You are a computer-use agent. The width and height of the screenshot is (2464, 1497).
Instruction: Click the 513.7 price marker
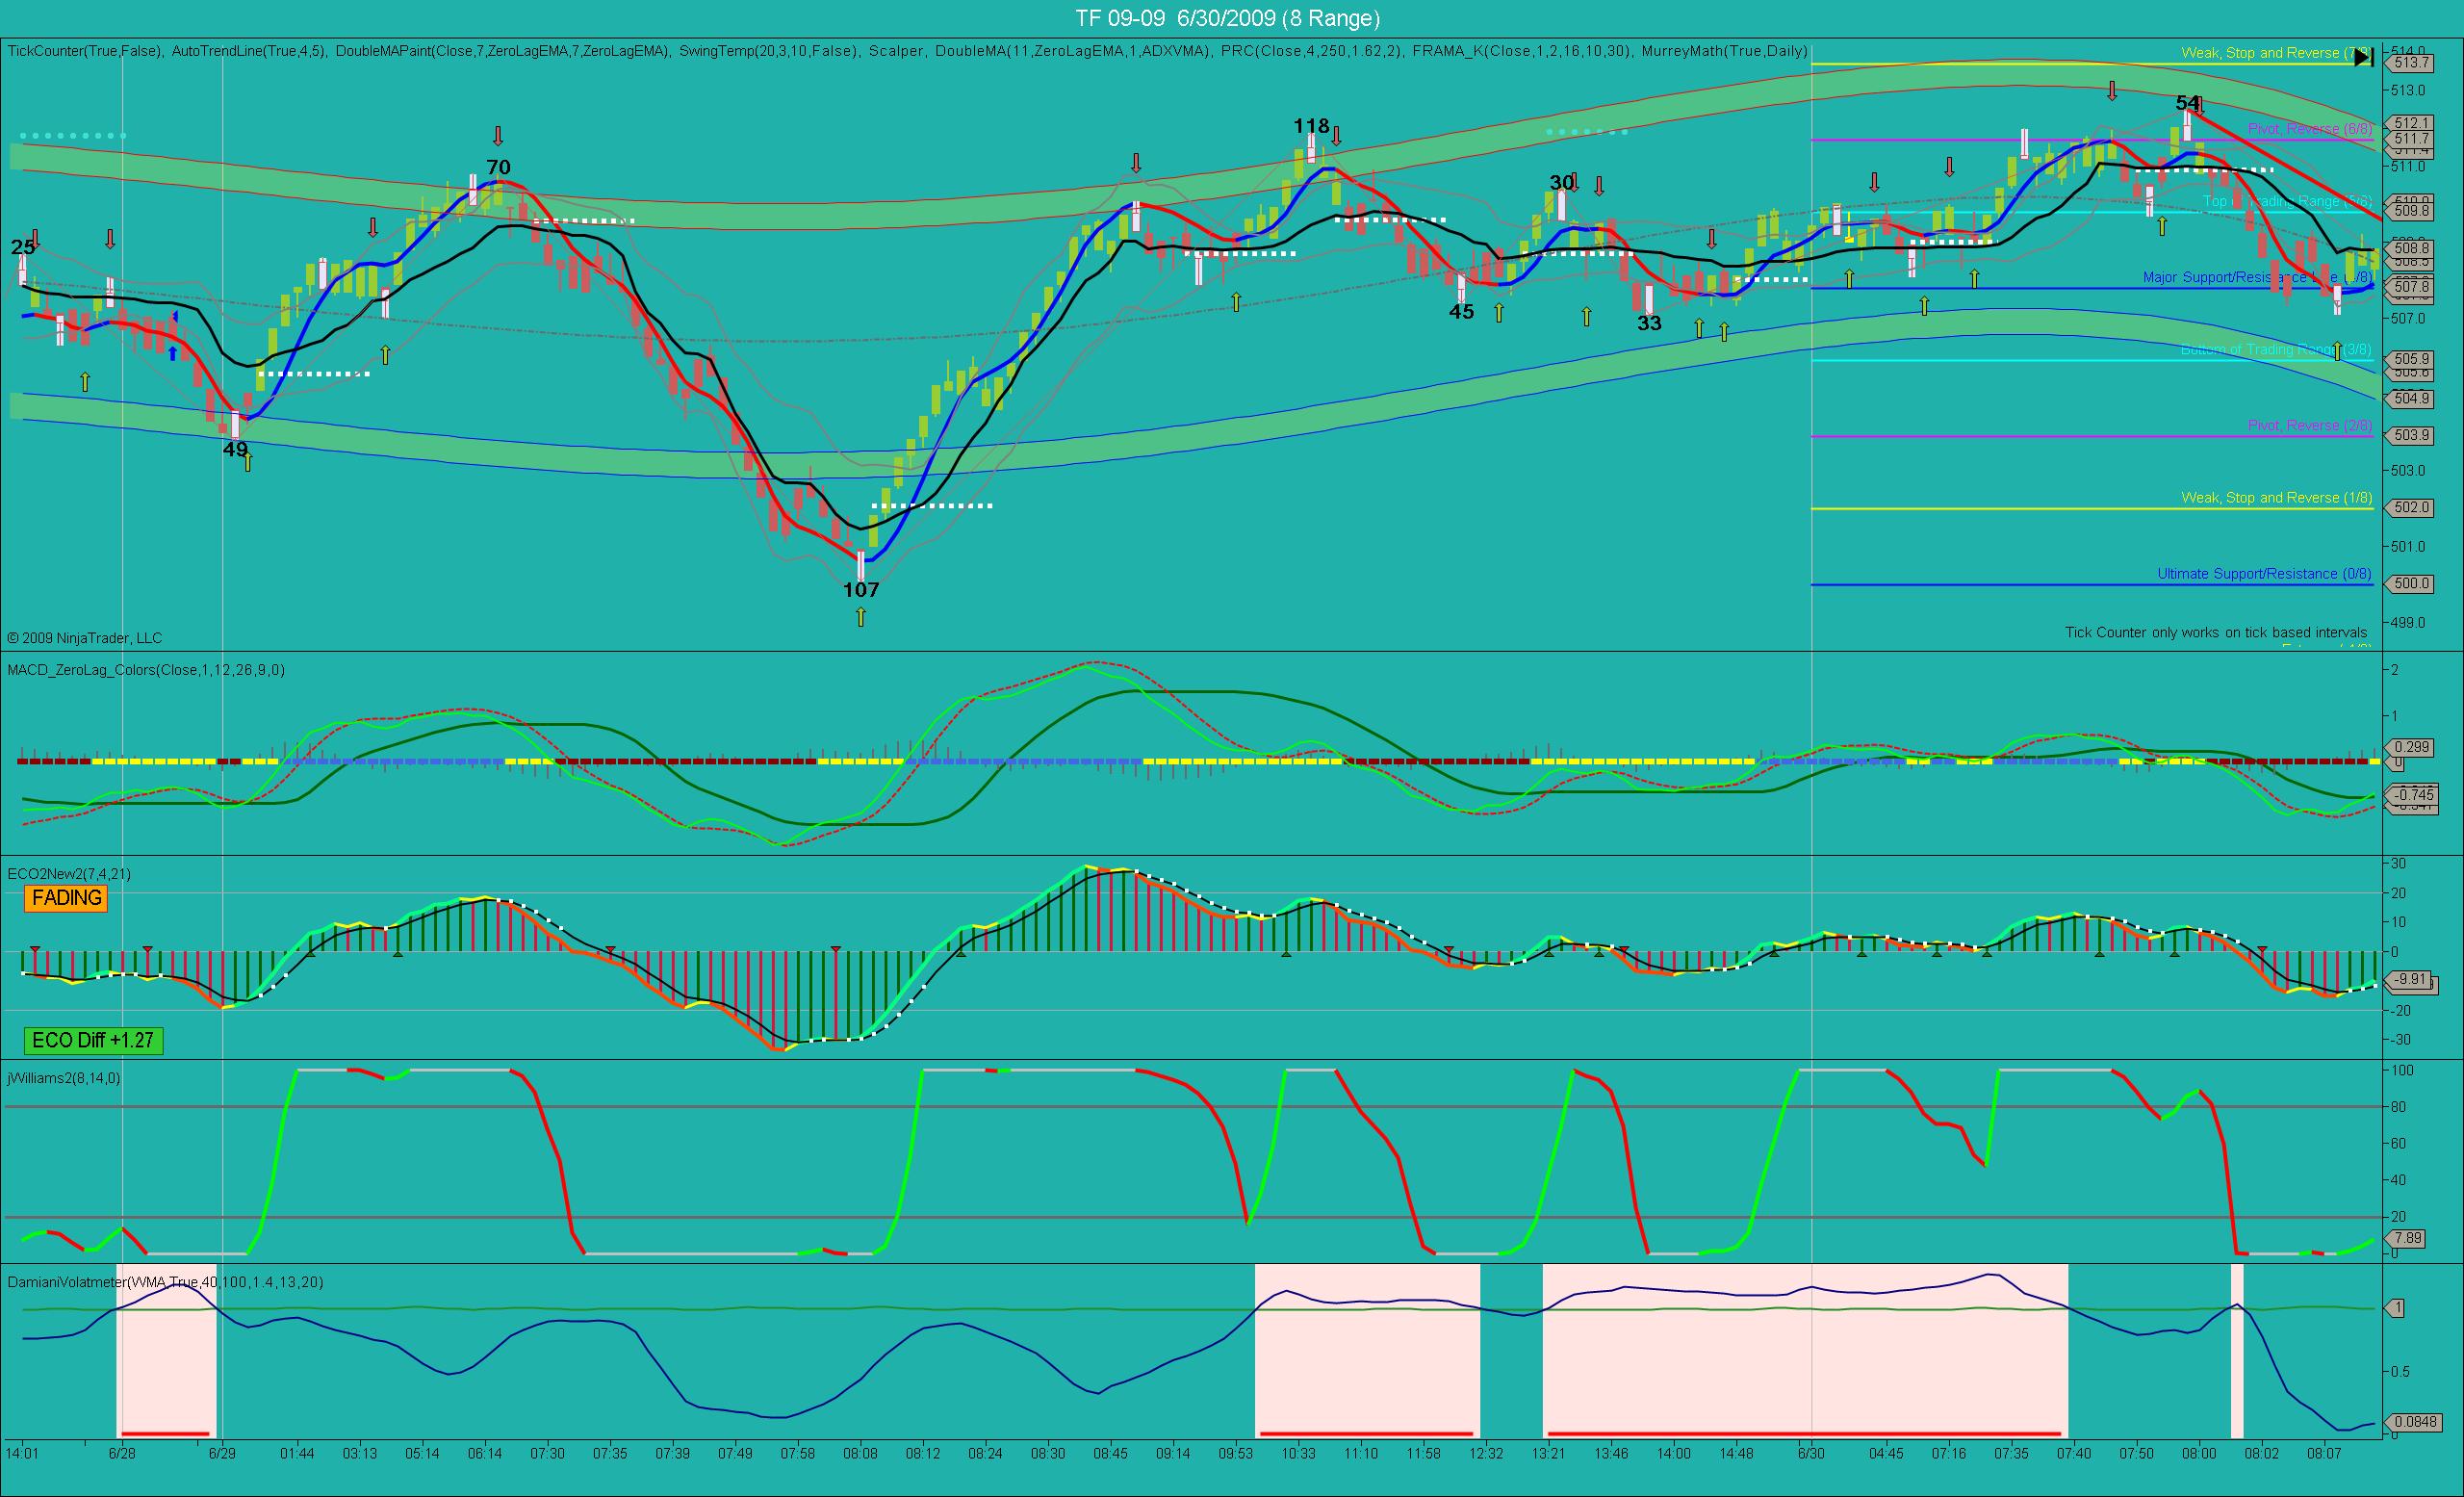coord(2410,63)
